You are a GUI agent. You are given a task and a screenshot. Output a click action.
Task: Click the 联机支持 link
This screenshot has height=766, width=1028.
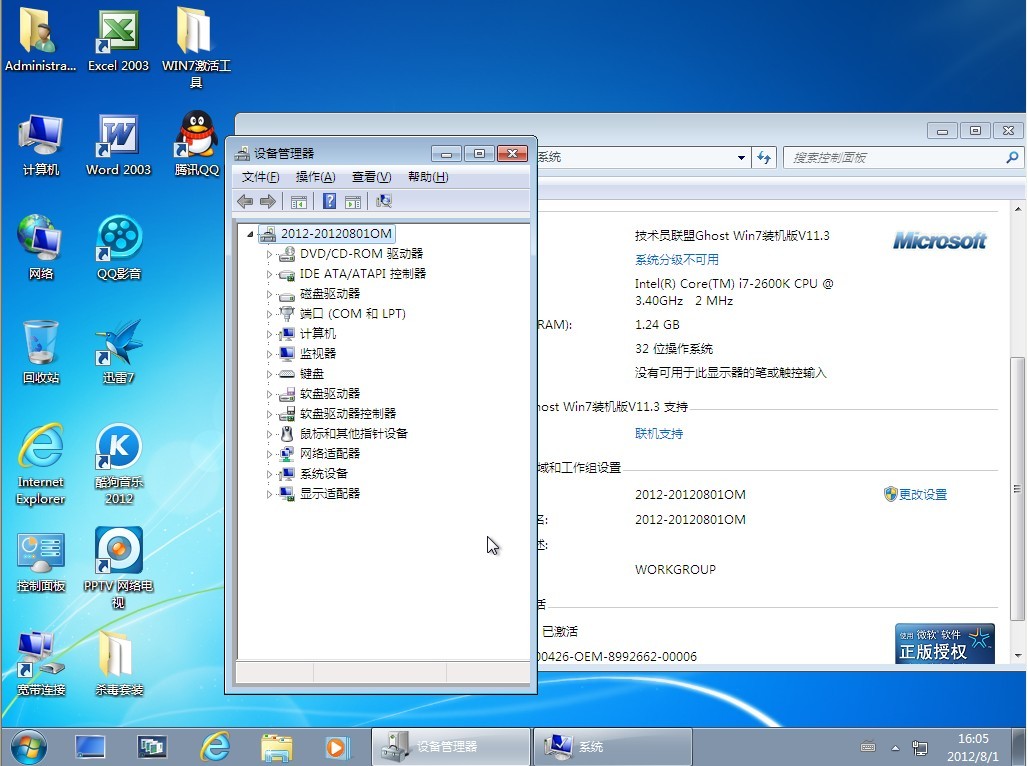(659, 433)
